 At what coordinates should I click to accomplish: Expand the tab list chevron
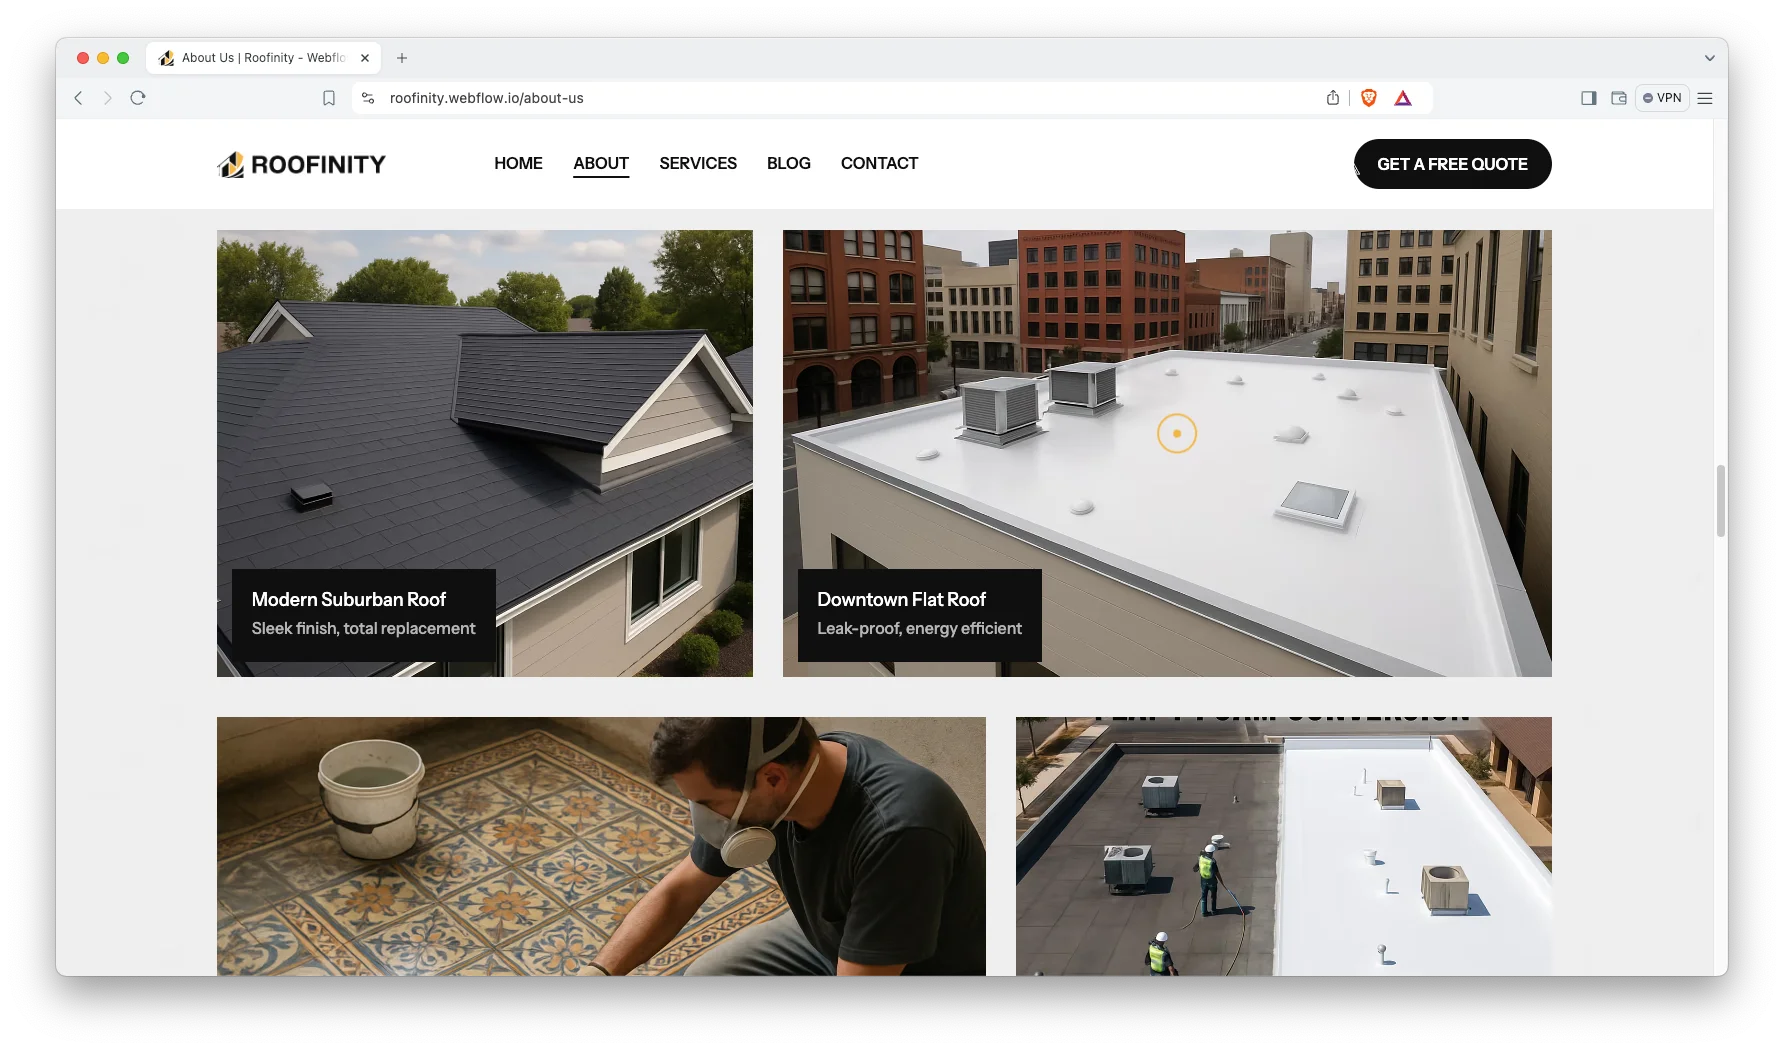tap(1709, 58)
